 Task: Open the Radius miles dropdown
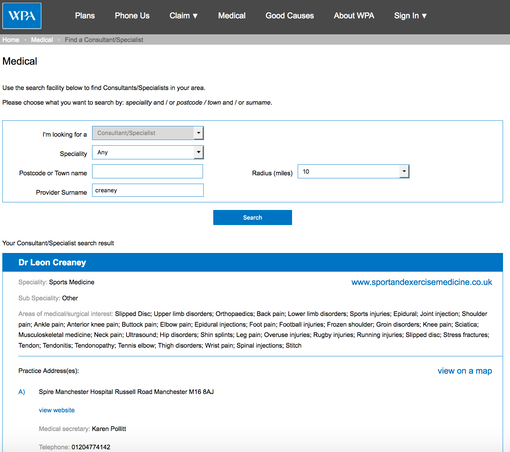tap(353, 171)
